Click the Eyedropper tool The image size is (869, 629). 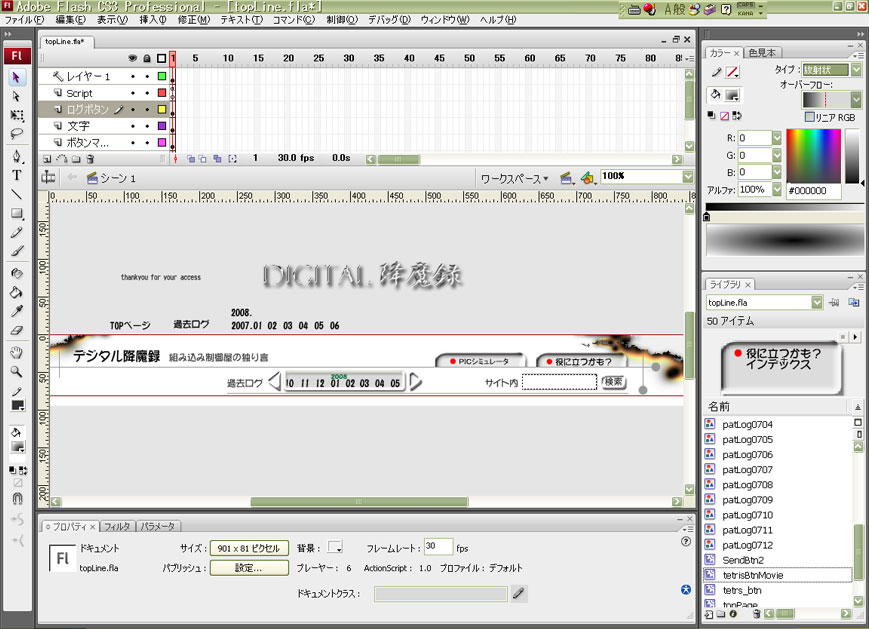click(x=17, y=311)
